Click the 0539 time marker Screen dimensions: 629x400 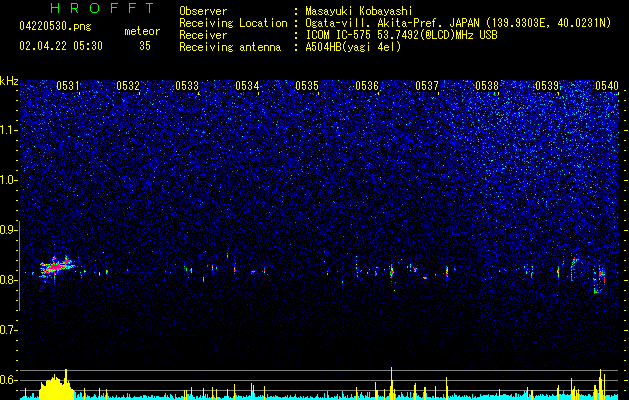pyautogui.click(x=547, y=86)
